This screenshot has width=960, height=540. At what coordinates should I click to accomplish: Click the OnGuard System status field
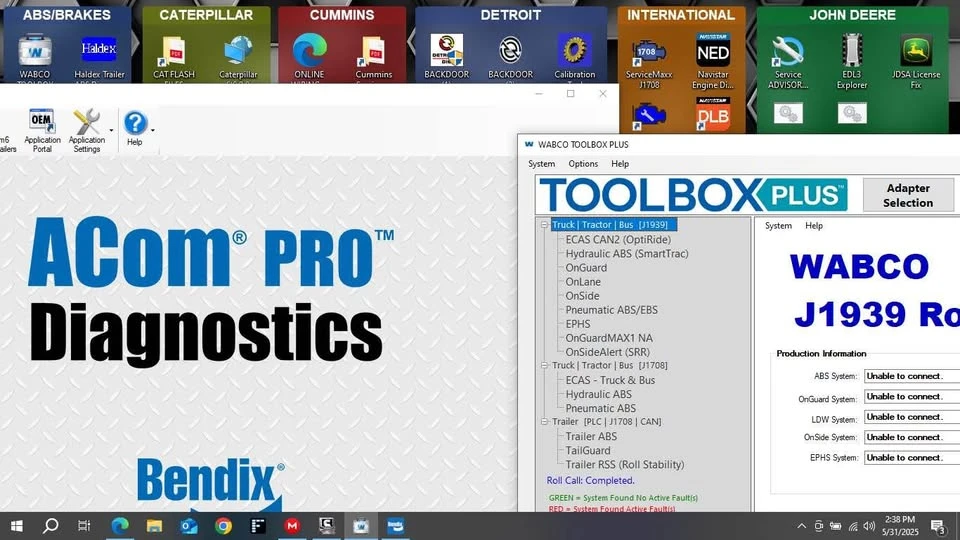912,397
